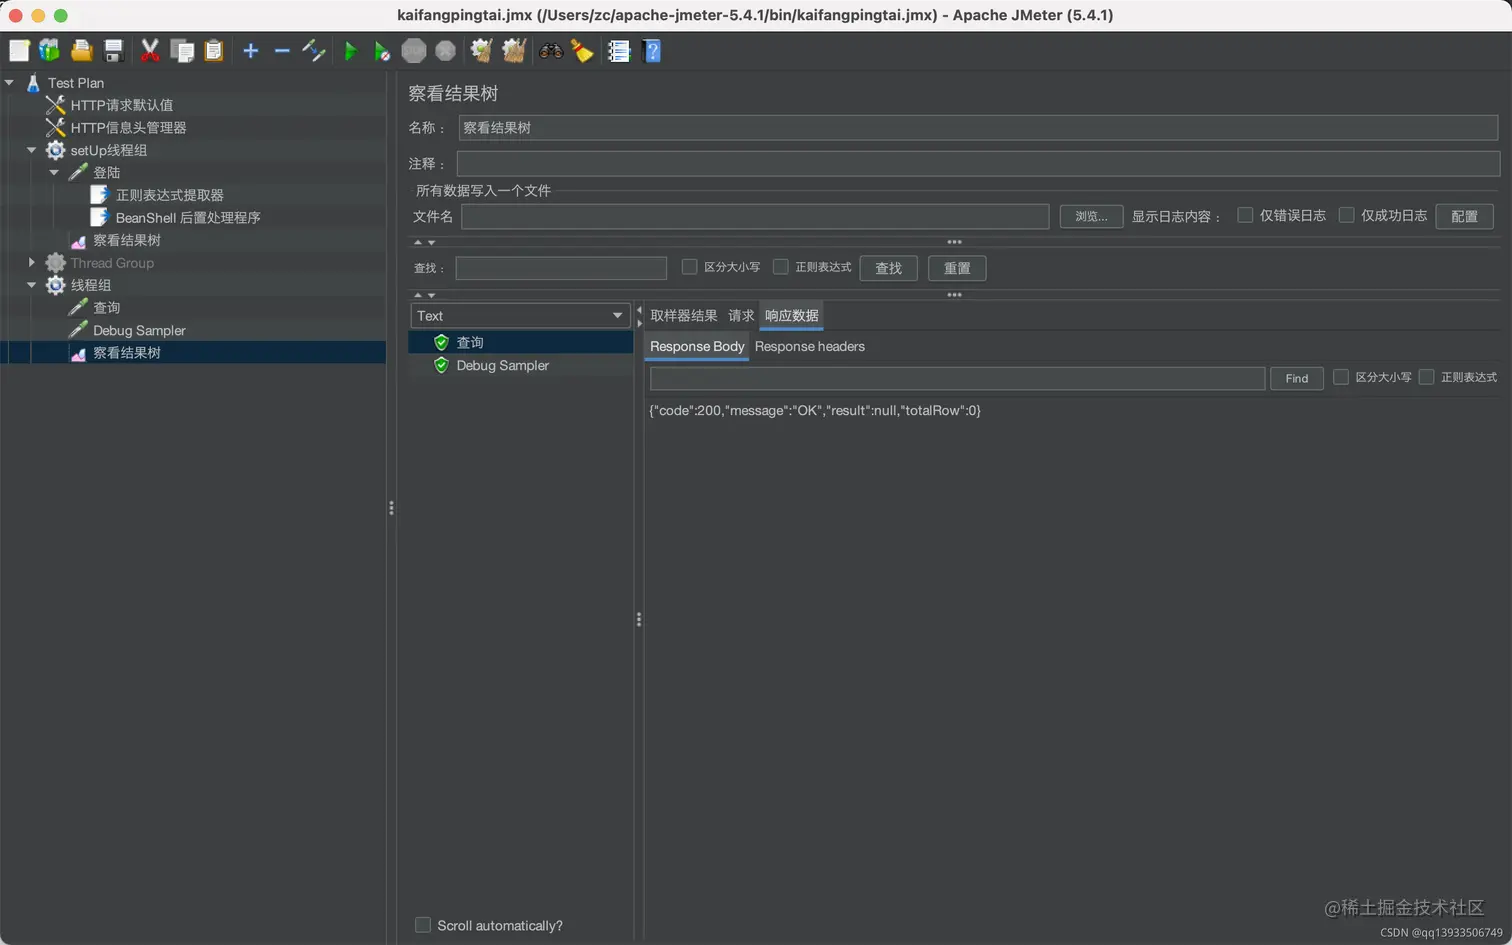Click the 注释 input field
The height and width of the screenshot is (945, 1512).
978,163
